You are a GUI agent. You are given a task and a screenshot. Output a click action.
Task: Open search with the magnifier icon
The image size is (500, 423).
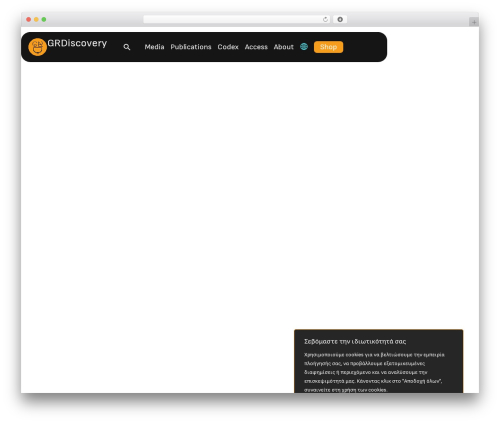click(x=127, y=47)
